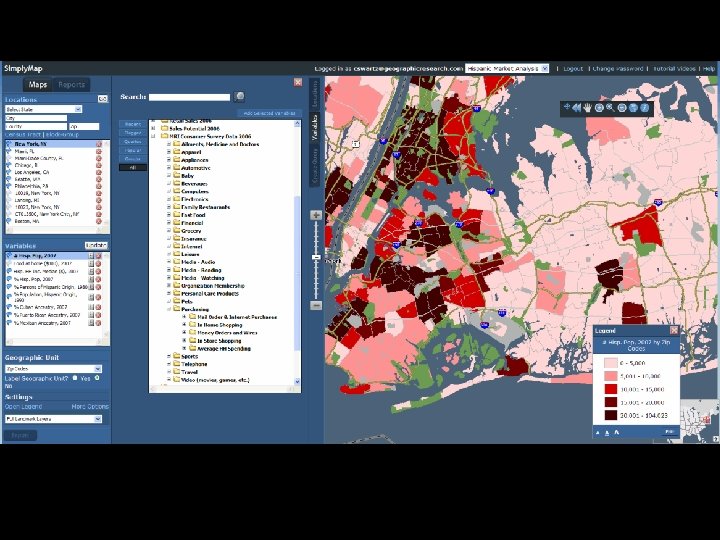Click the zoom in circle tool on the map toolbar
The image size is (720, 540).
tap(599, 108)
